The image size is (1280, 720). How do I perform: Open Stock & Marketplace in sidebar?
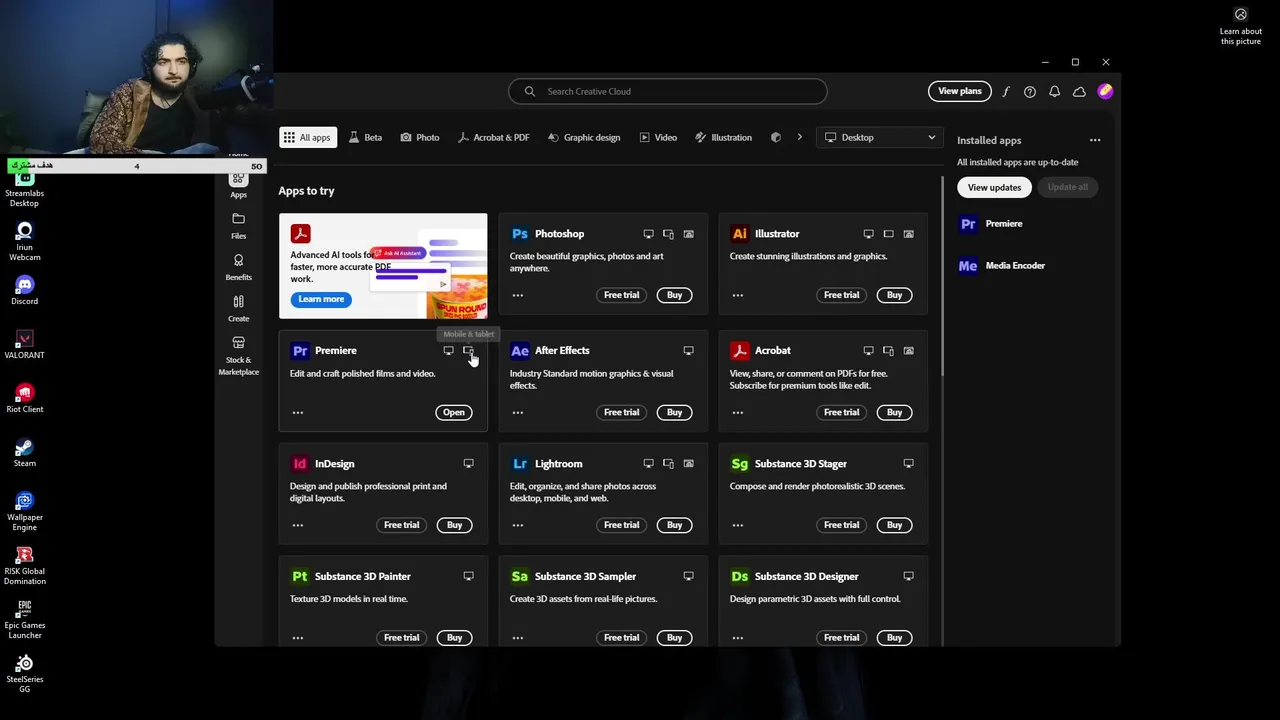click(238, 356)
